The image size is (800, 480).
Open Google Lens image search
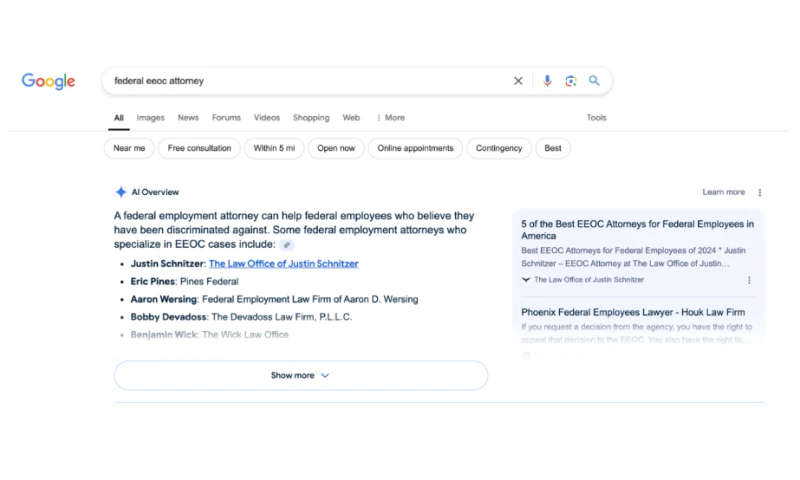[x=571, y=81]
